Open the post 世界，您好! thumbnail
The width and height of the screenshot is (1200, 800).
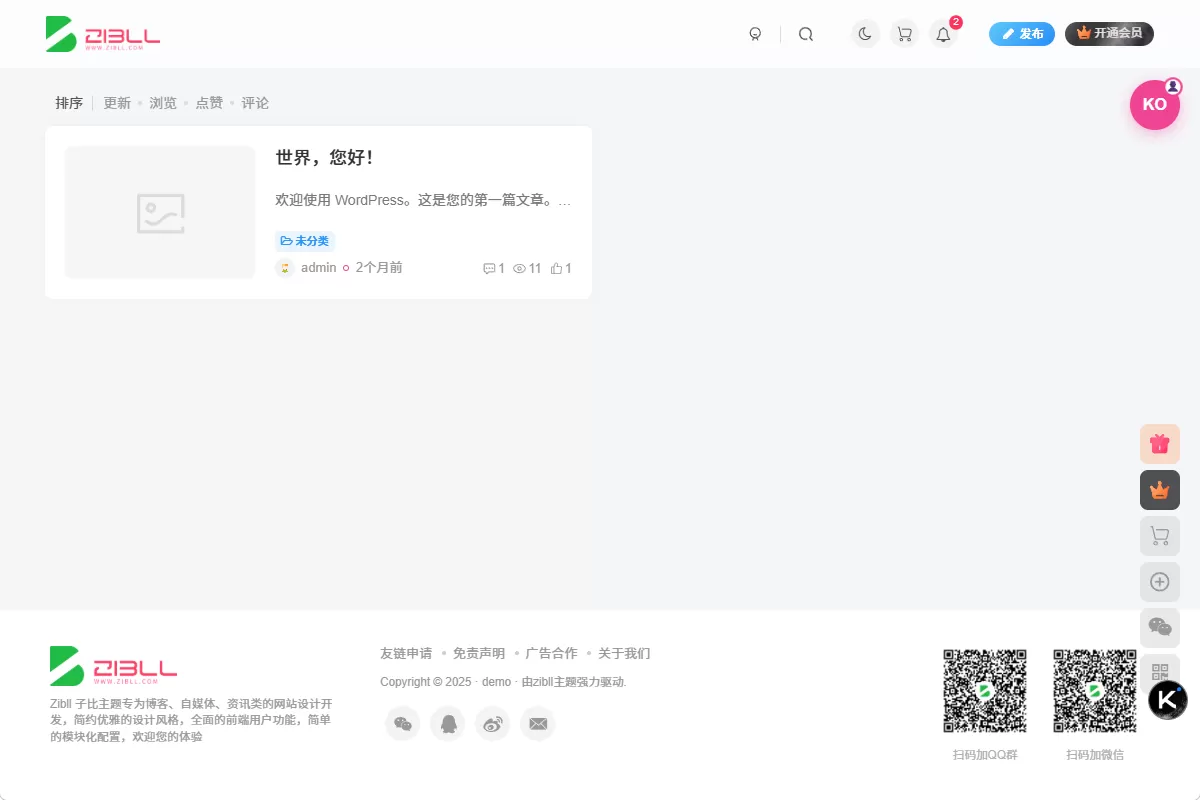click(159, 211)
